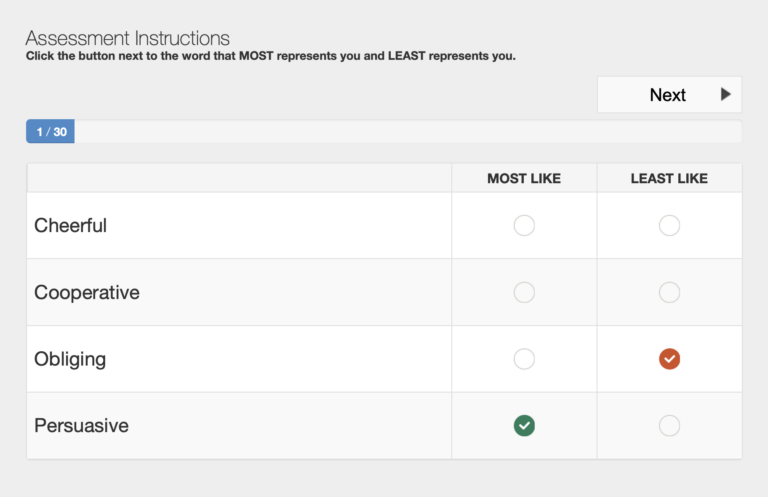Pick LEAST LIKE for Persuasive
This screenshot has height=497, width=768.
[x=669, y=426]
